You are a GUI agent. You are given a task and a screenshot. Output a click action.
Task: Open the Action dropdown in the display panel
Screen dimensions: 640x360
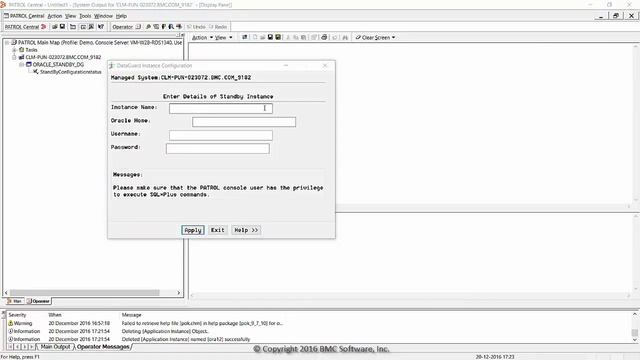click(x=202, y=38)
